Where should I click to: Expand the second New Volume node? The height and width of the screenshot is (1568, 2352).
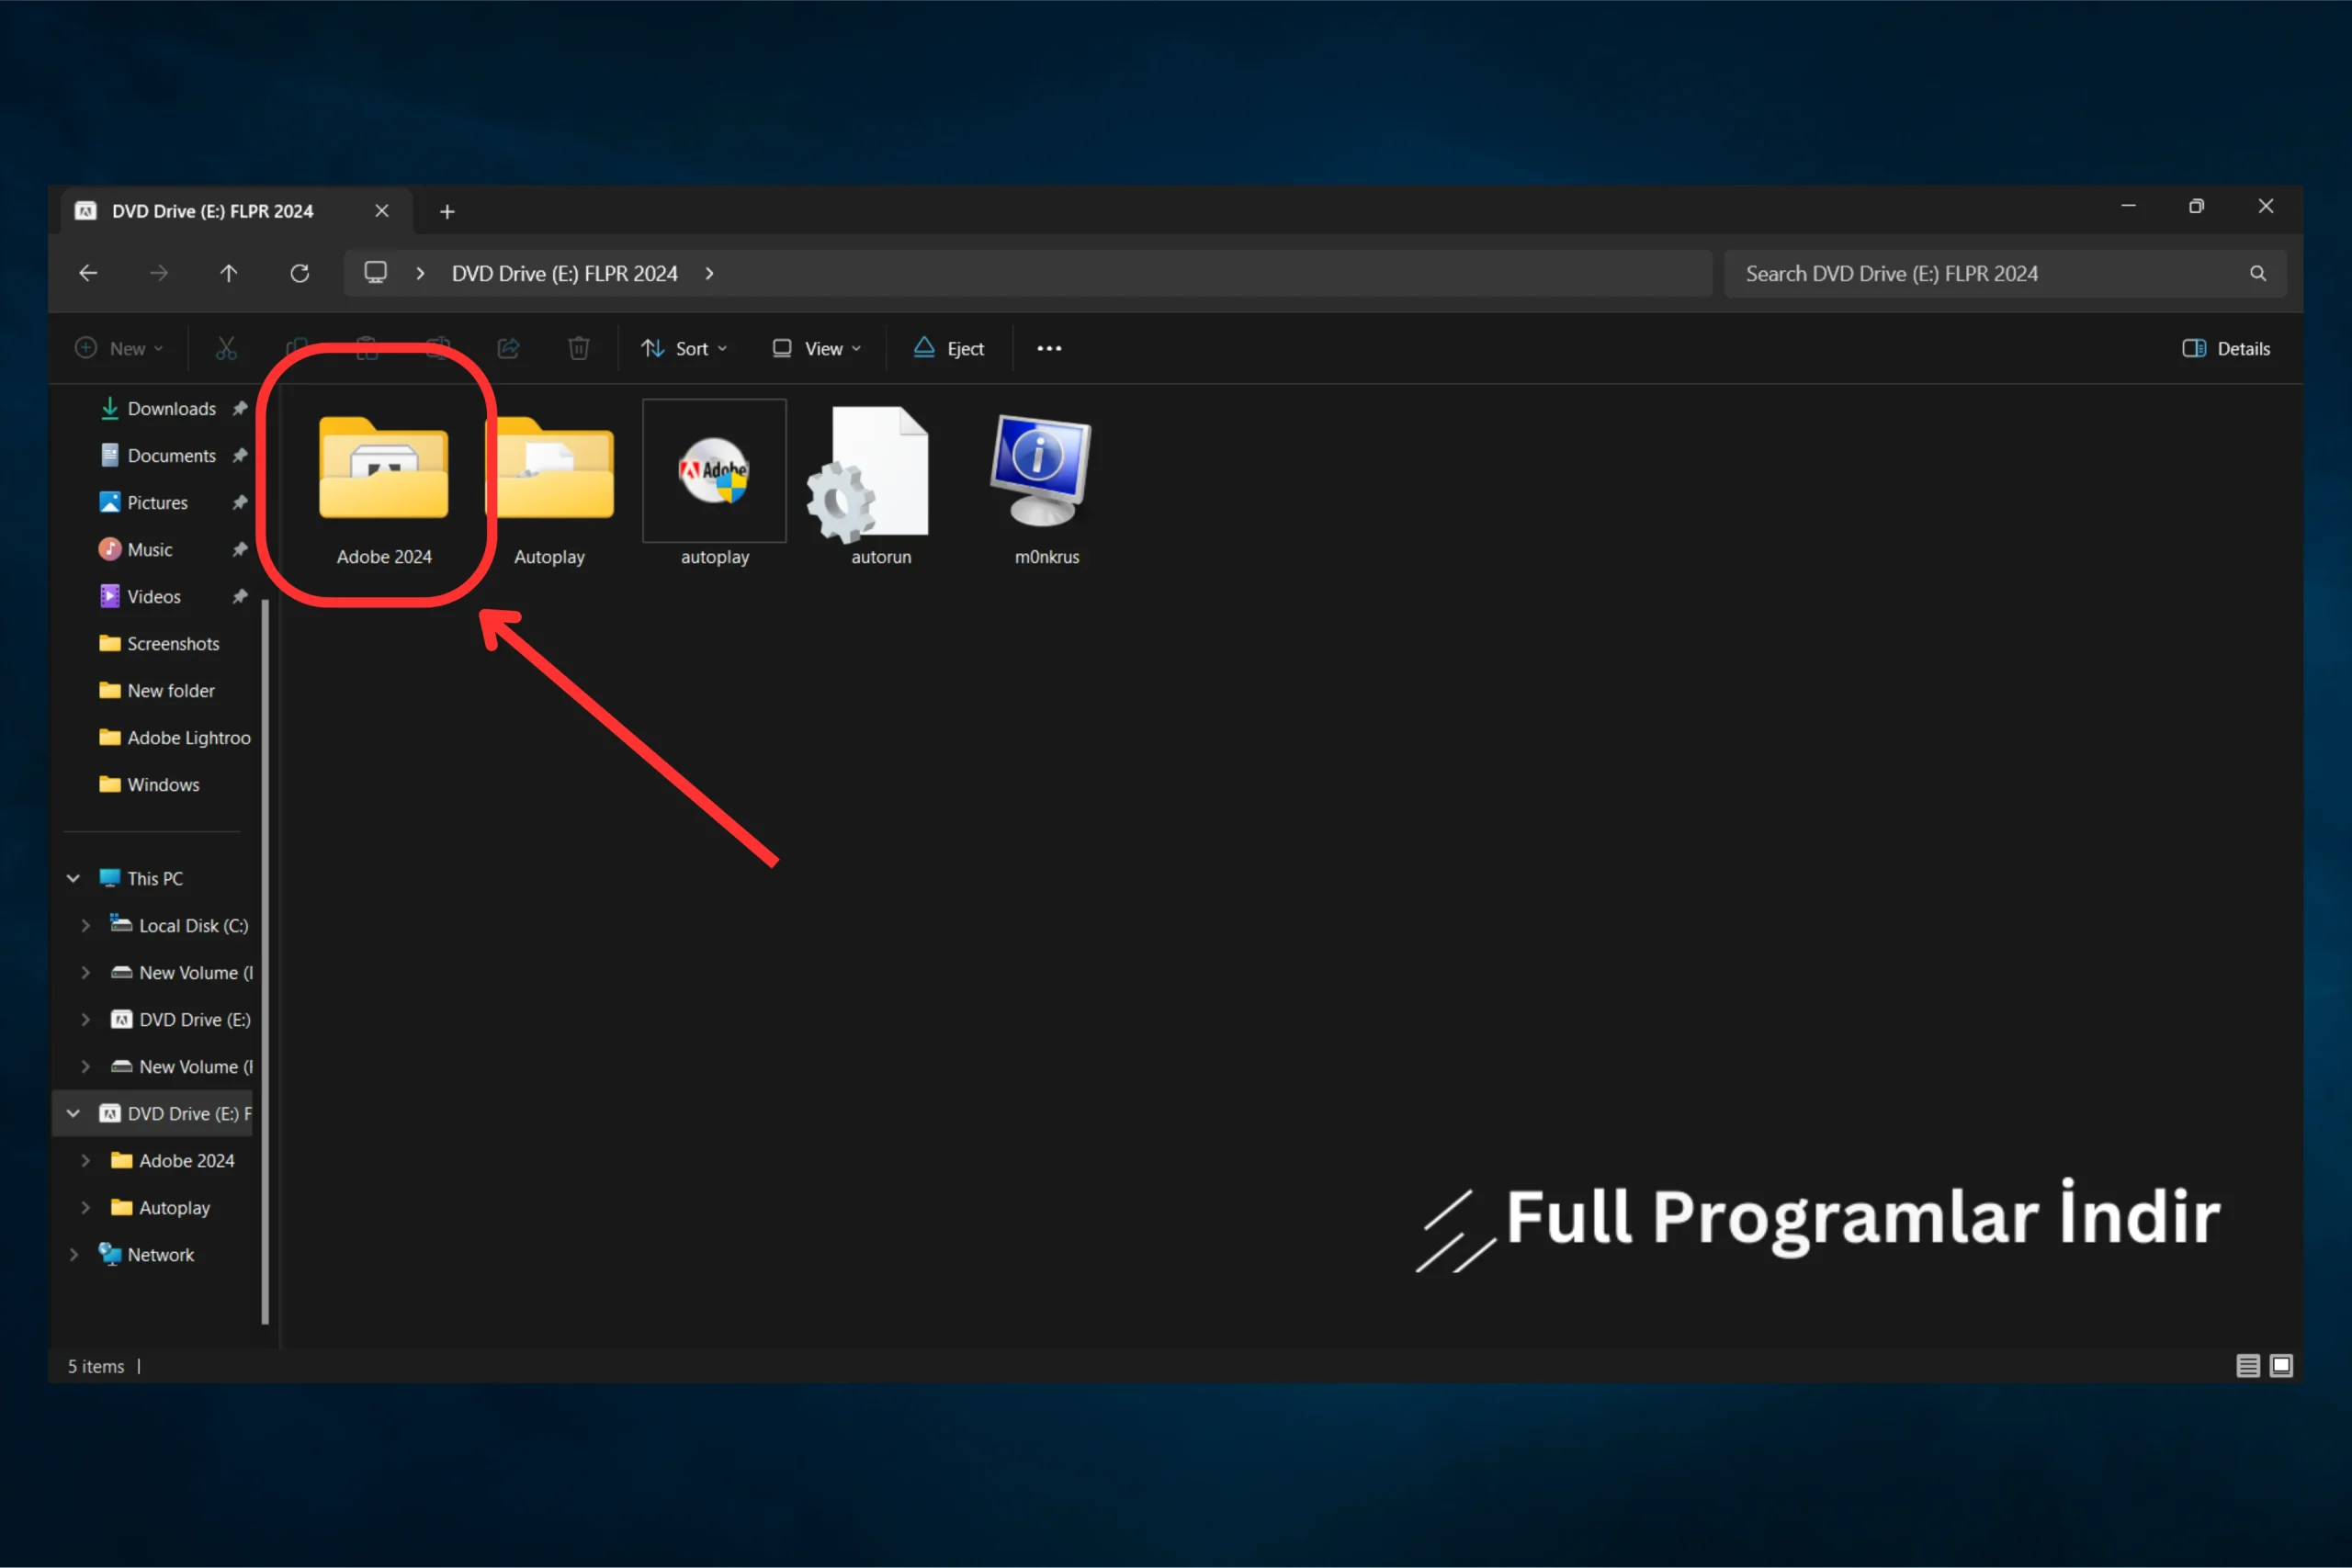(85, 1066)
